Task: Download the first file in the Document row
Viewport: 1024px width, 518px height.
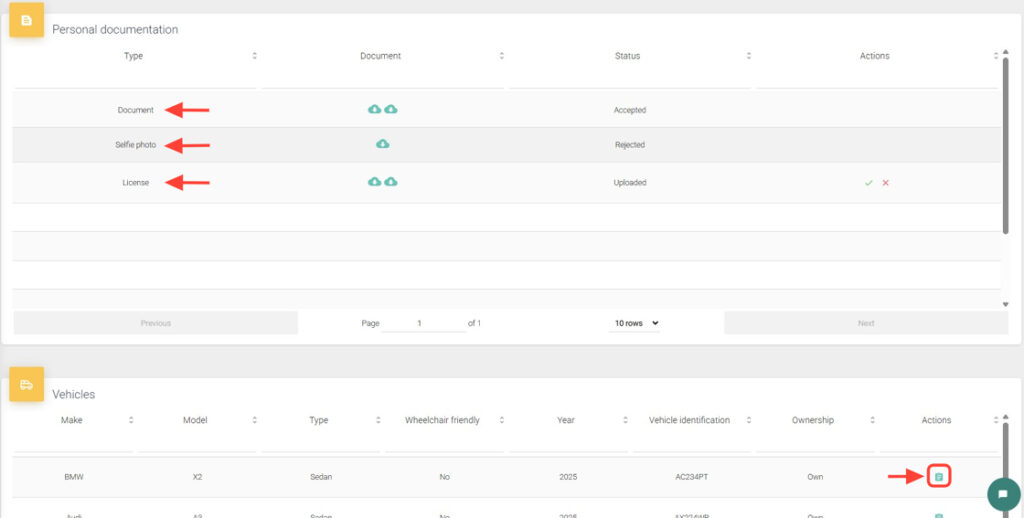Action: [x=374, y=109]
